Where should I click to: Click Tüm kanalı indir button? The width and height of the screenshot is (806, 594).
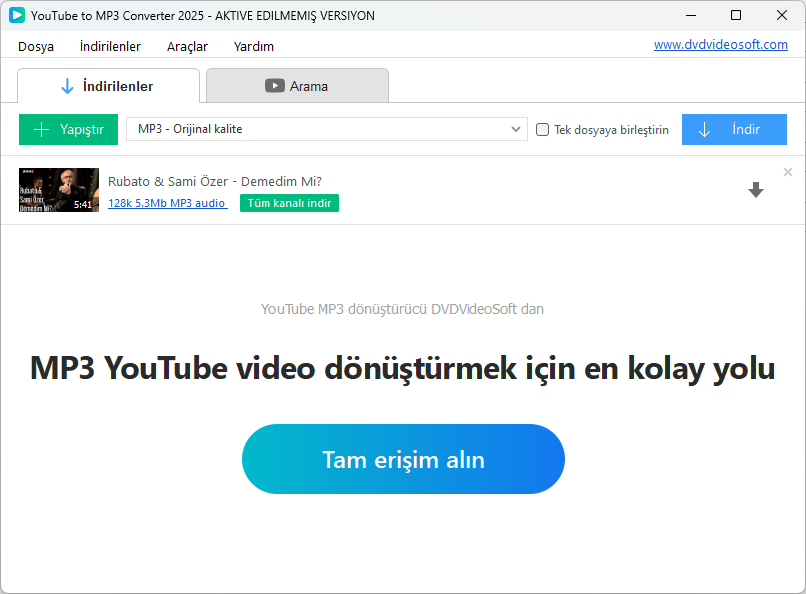click(x=289, y=203)
